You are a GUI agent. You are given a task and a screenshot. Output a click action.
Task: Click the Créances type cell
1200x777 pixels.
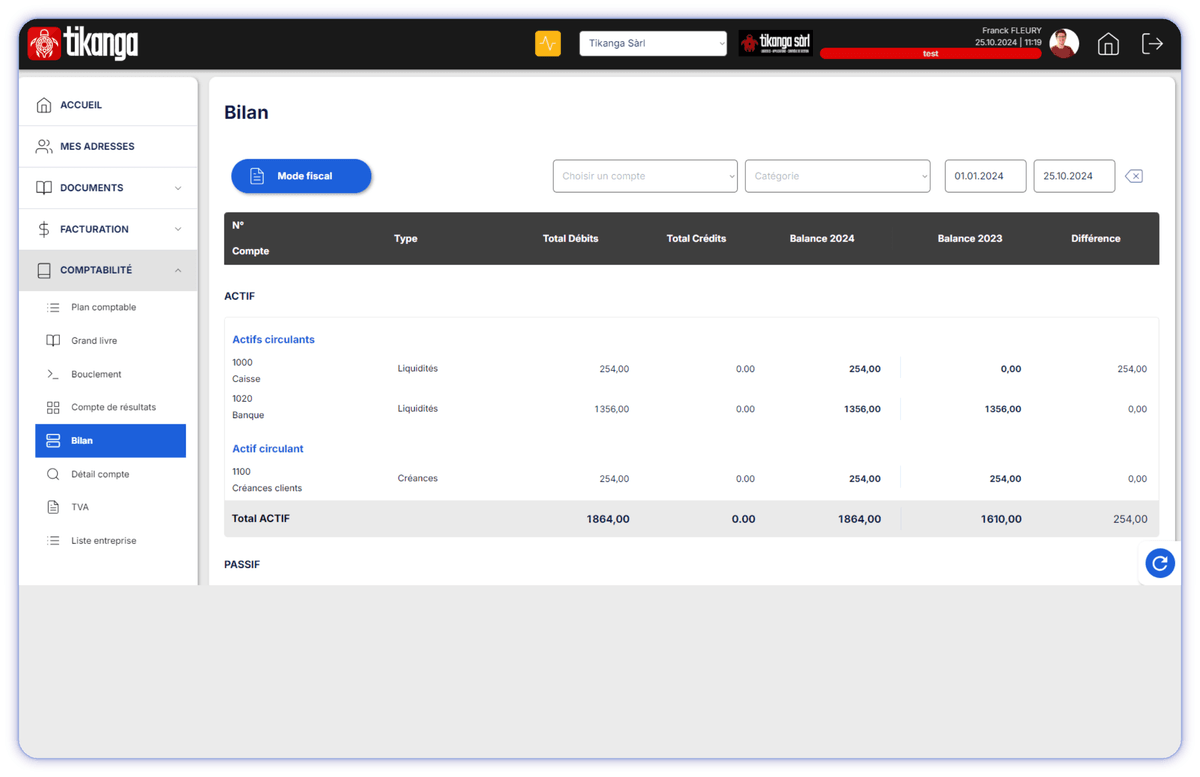pyautogui.click(x=418, y=479)
